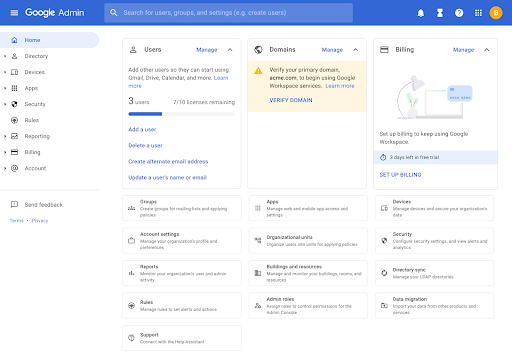Image resolution: width=512 pixels, height=363 pixels.
Task: Expand the Directory sidebar arrow
Action: (x=5, y=56)
